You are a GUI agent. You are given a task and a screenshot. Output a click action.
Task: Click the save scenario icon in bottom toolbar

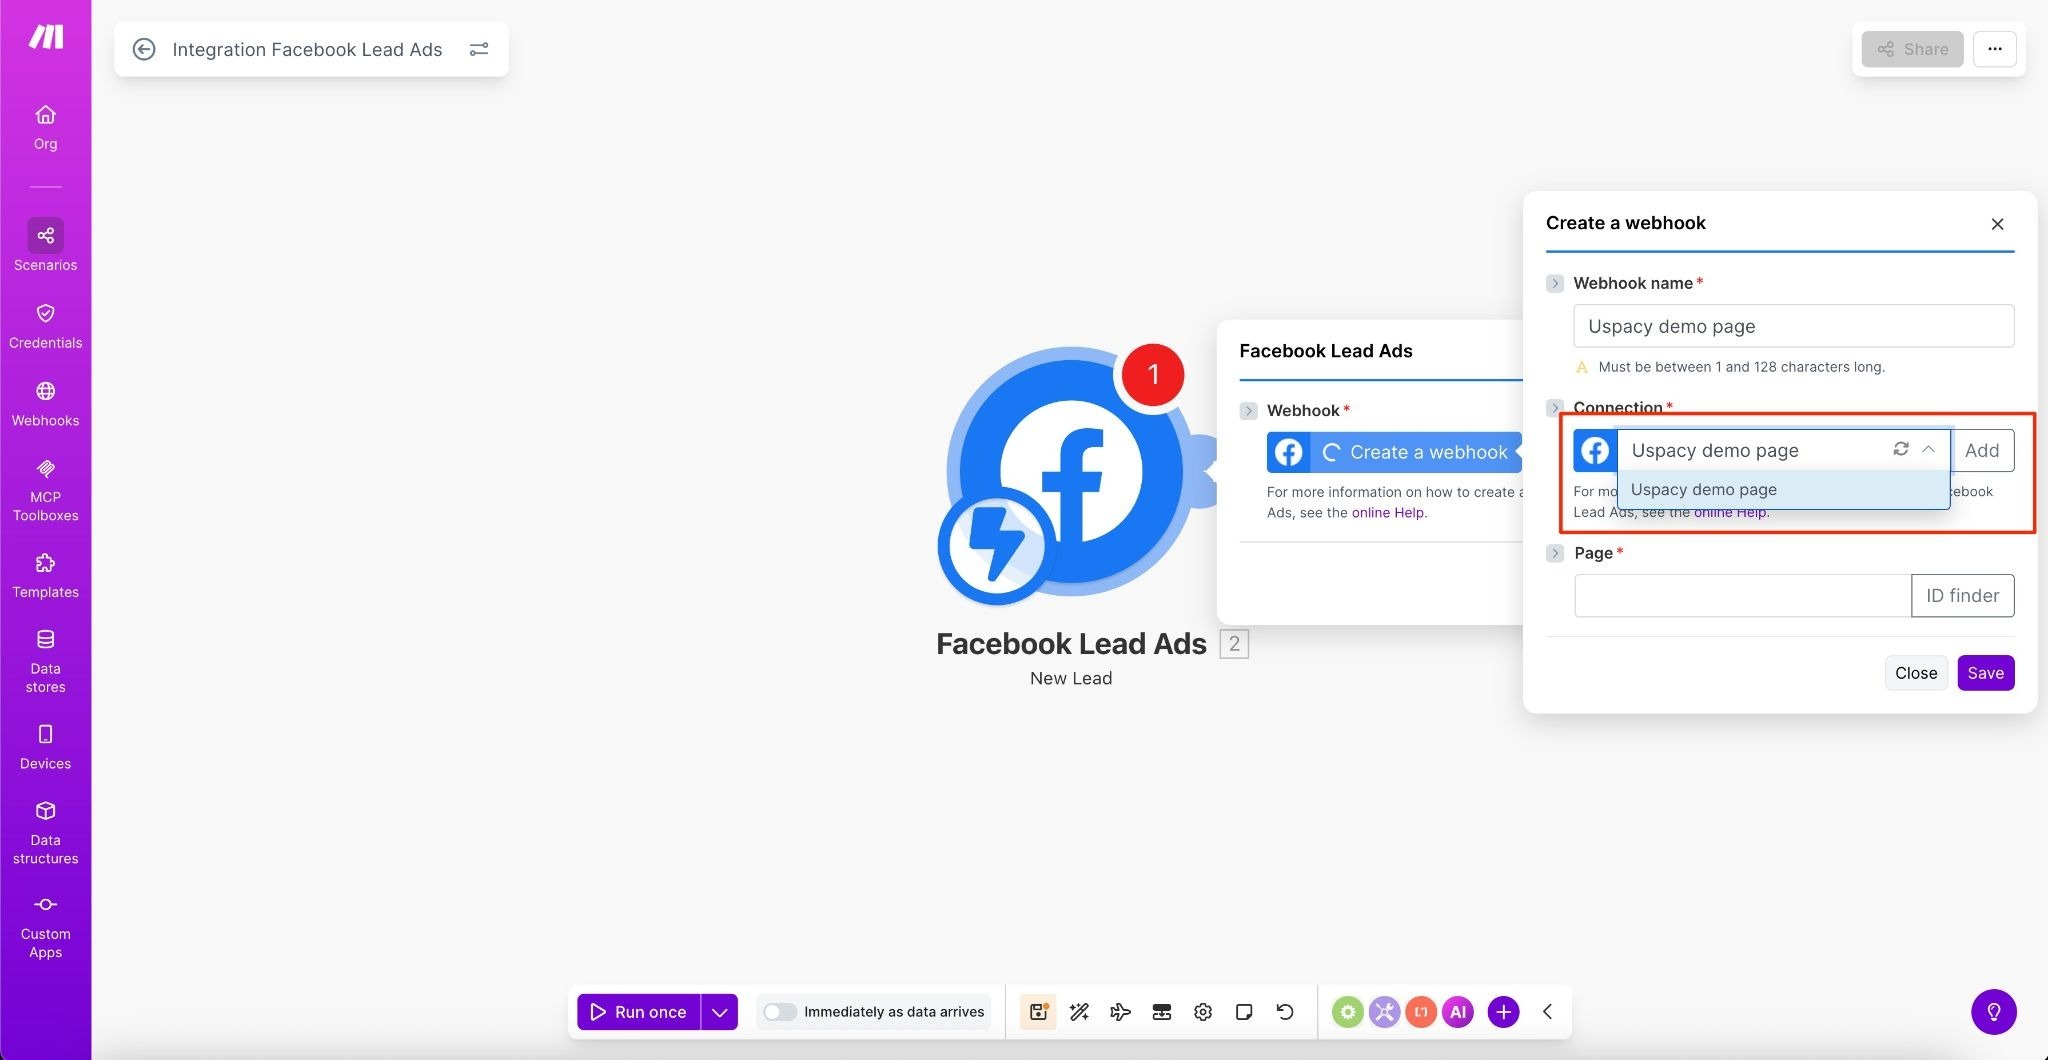(x=1038, y=1012)
